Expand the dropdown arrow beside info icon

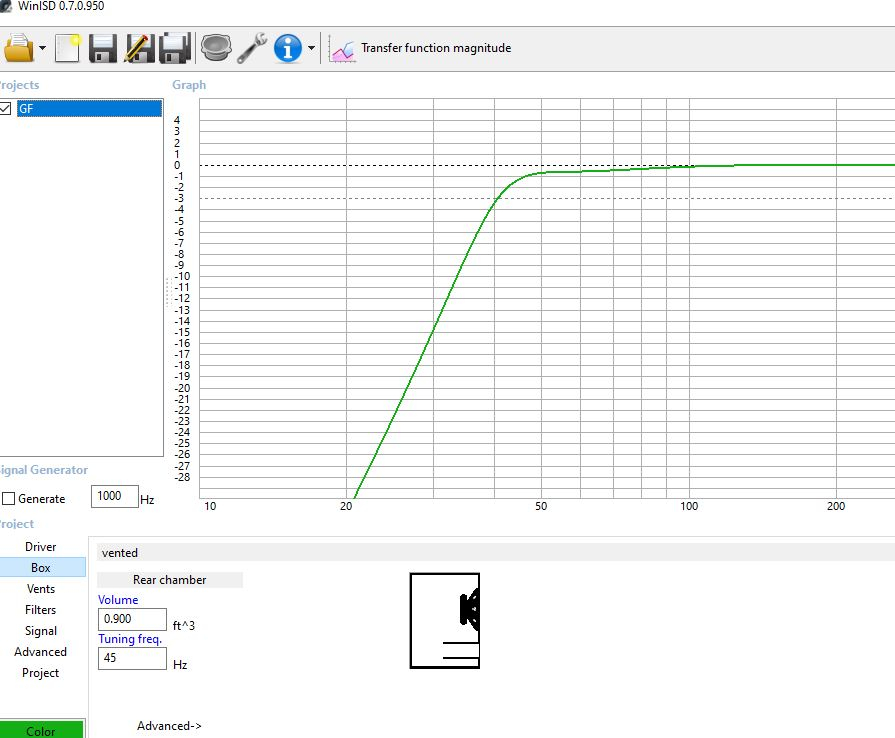[311, 48]
